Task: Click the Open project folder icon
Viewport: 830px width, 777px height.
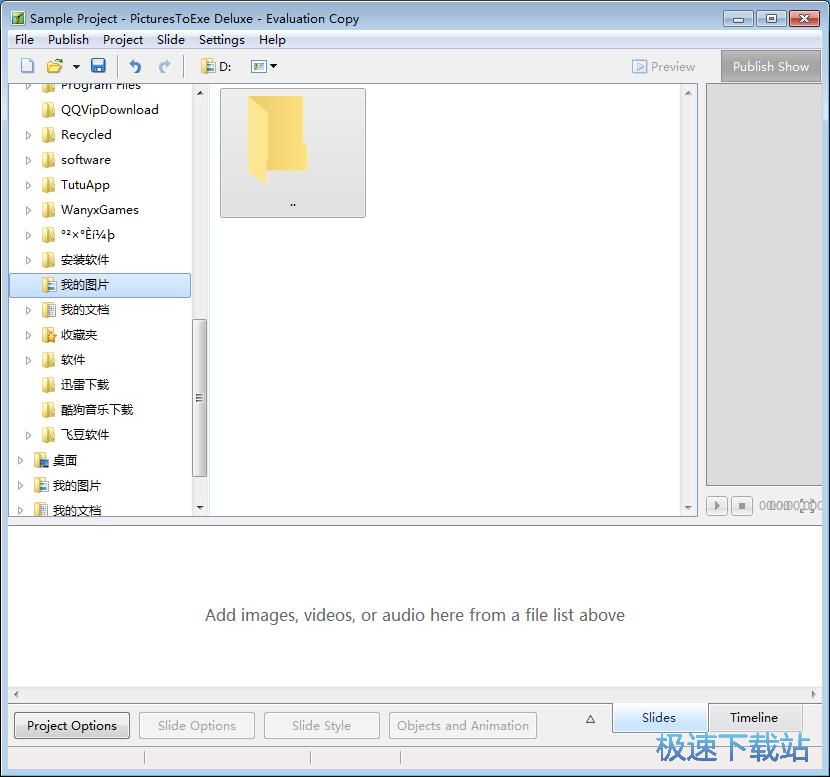Action: 55,66
